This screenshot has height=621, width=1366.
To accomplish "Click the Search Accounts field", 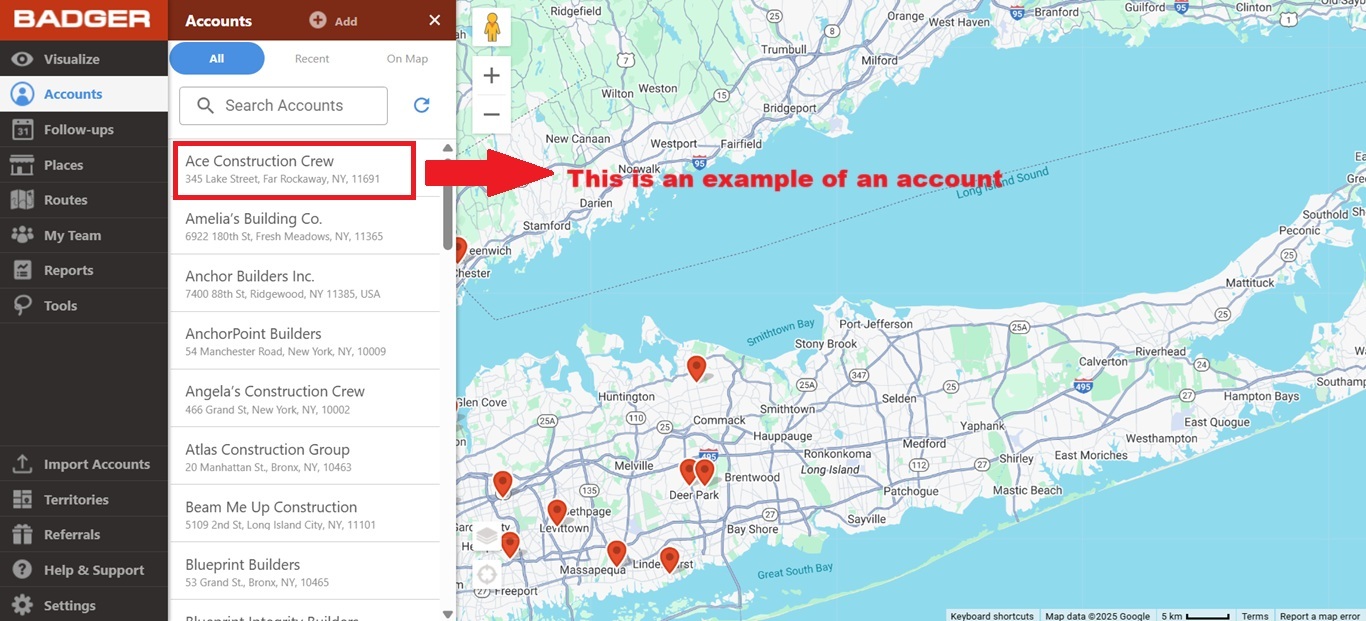I will pos(284,106).
